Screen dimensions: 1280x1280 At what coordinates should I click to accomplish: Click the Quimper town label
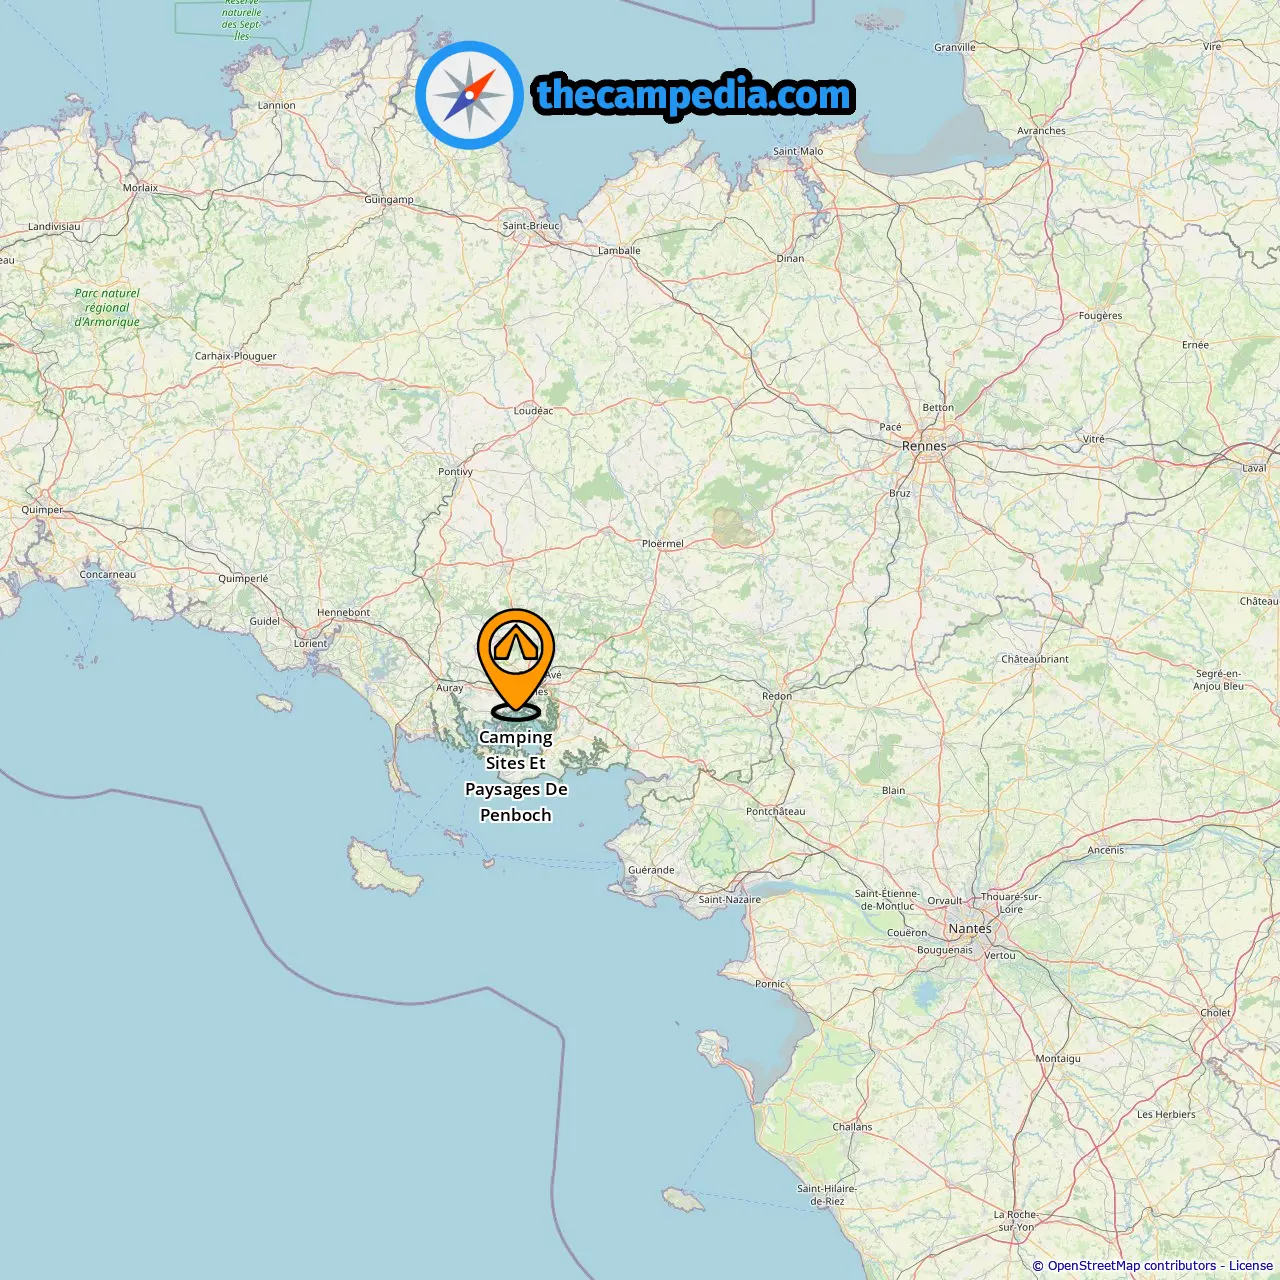(42, 509)
